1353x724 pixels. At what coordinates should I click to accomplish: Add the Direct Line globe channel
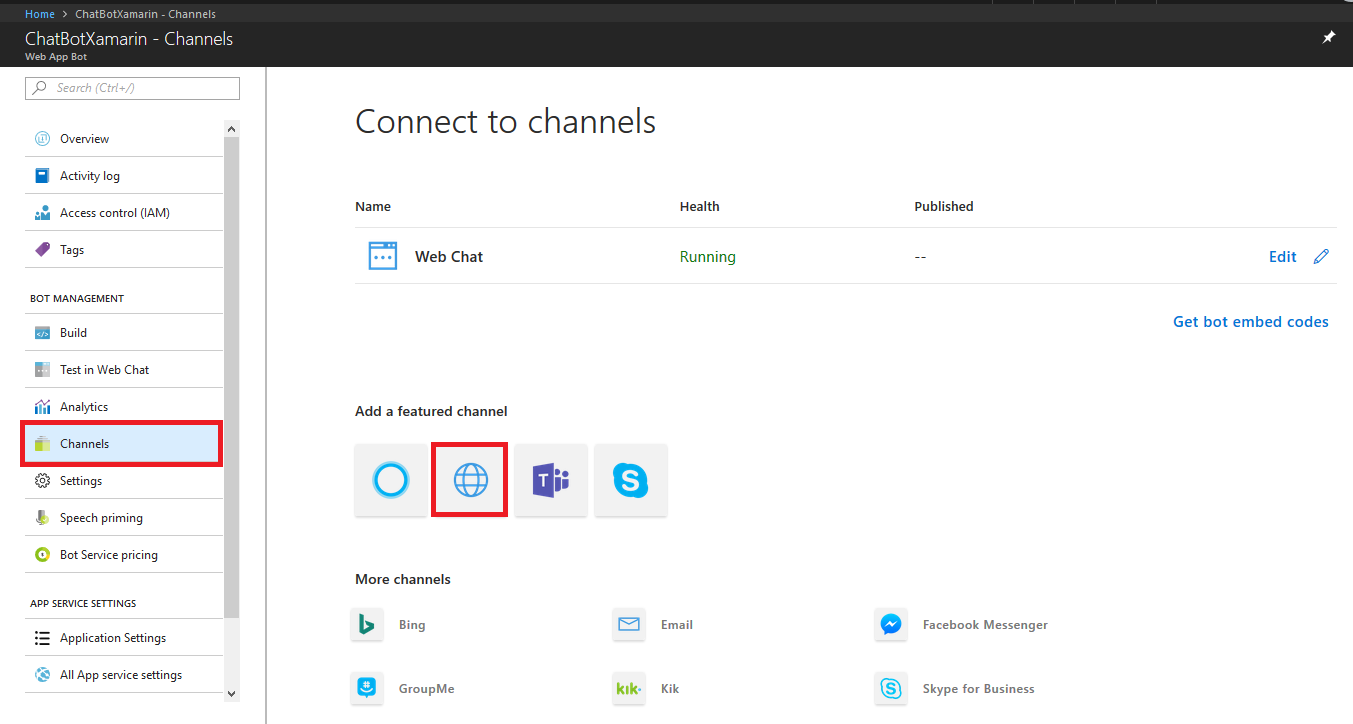(470, 480)
